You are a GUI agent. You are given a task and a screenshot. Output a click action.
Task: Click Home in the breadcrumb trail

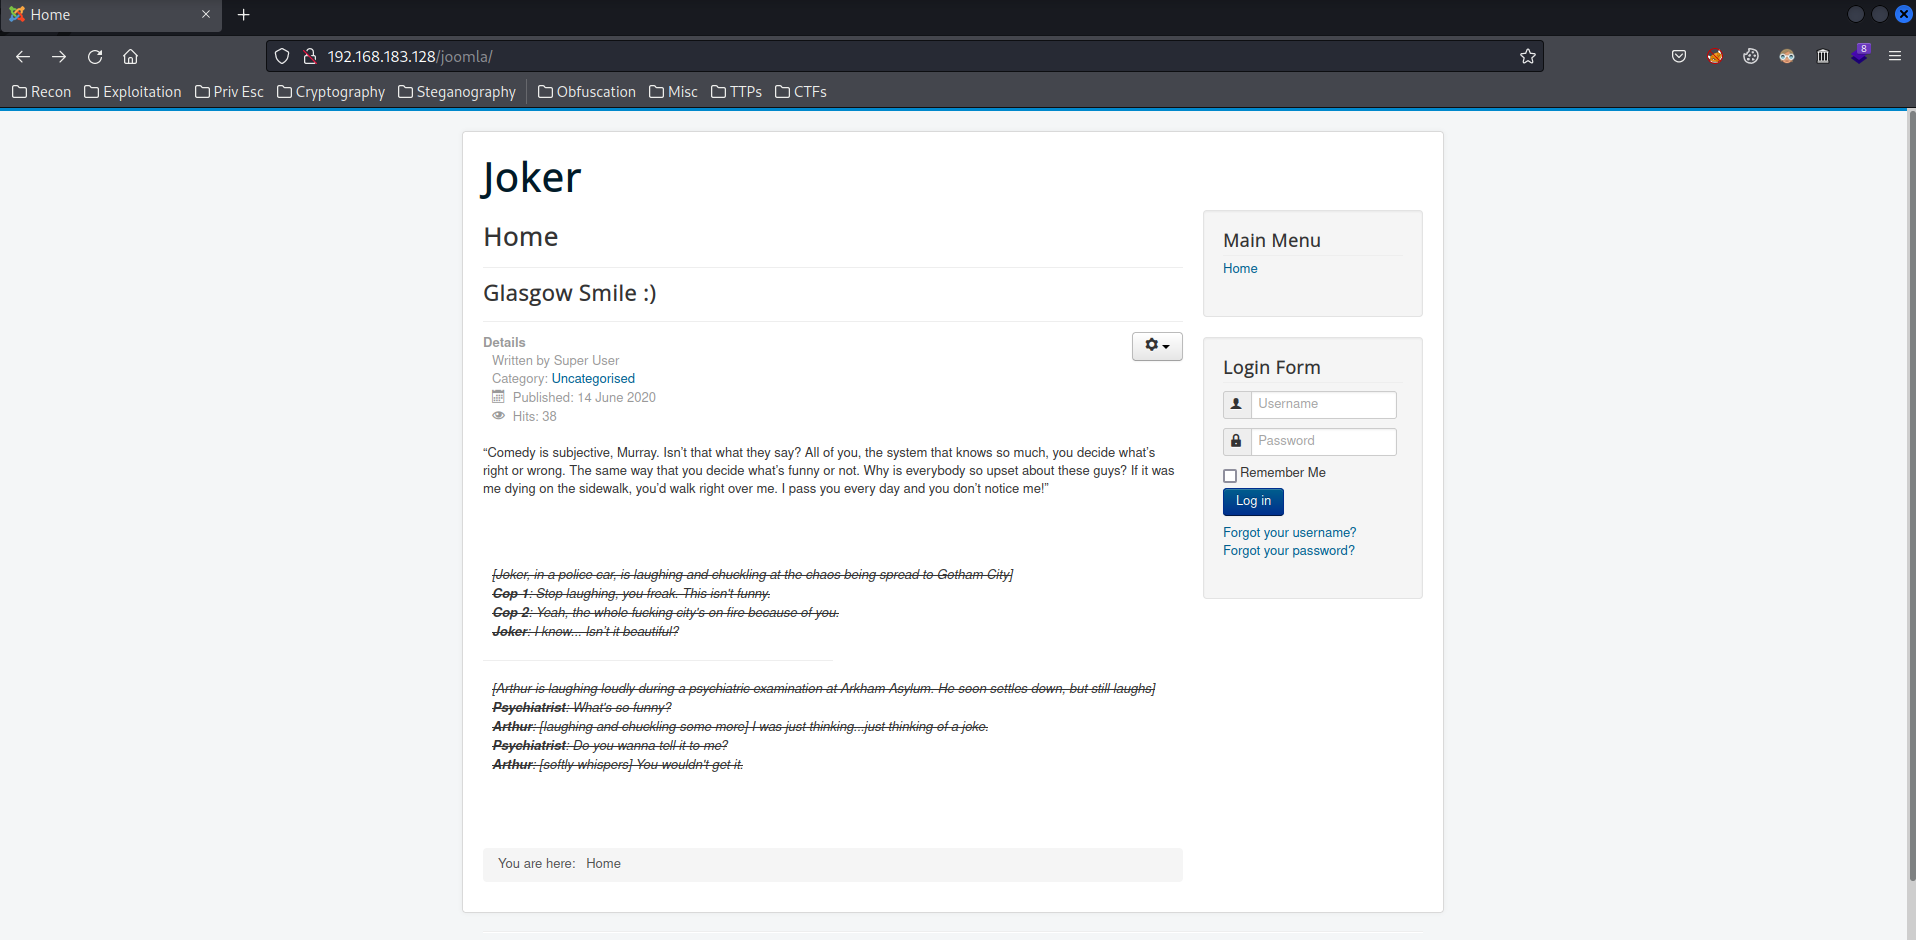603,864
